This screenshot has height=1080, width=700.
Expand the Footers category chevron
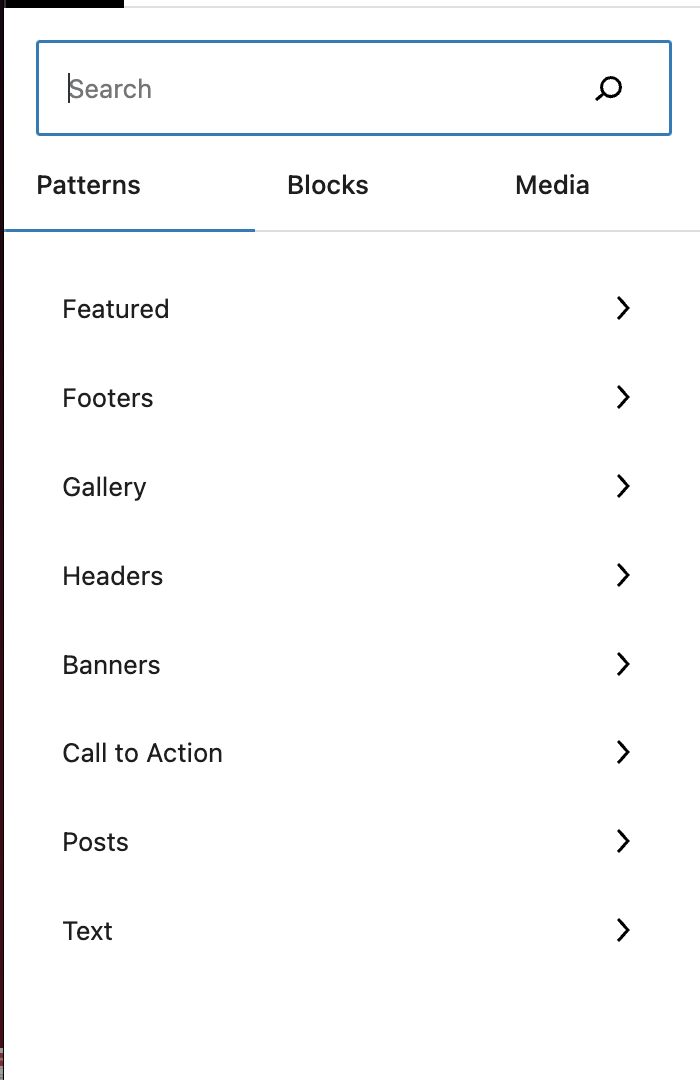tap(622, 397)
